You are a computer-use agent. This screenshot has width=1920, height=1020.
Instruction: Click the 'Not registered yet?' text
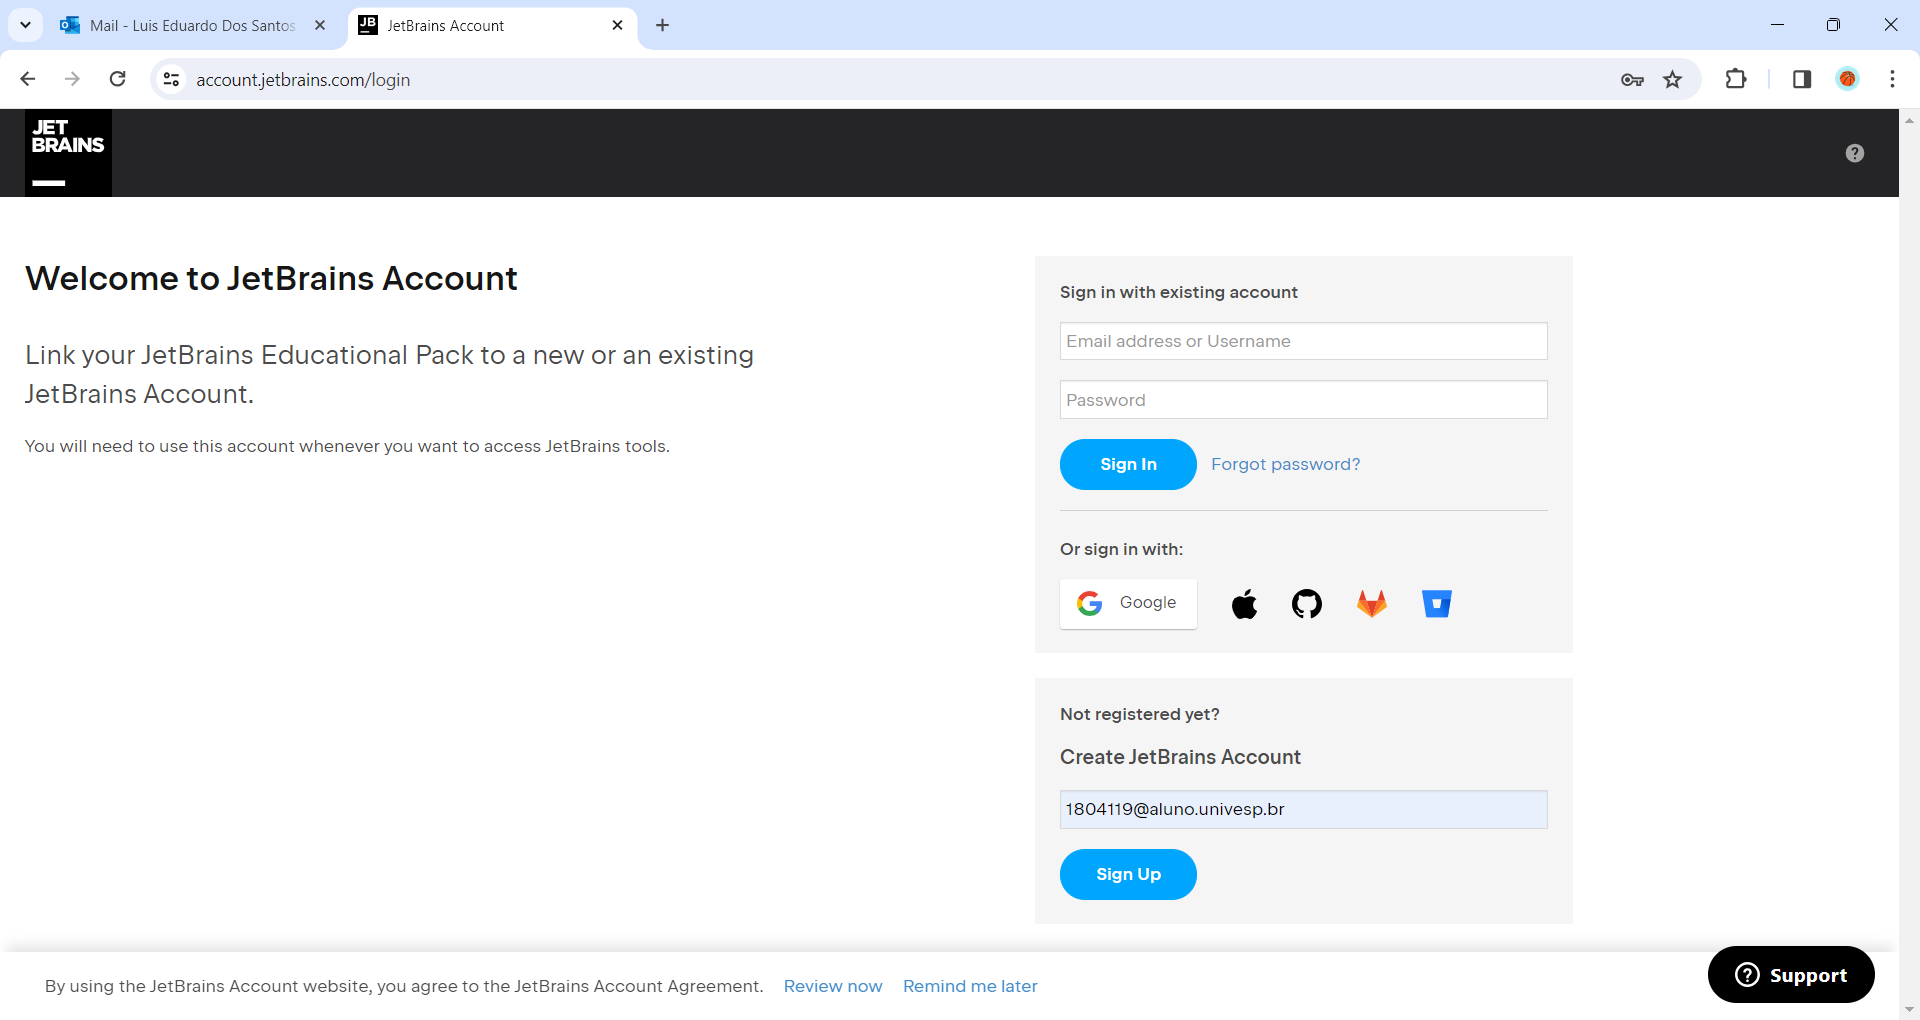(x=1140, y=714)
